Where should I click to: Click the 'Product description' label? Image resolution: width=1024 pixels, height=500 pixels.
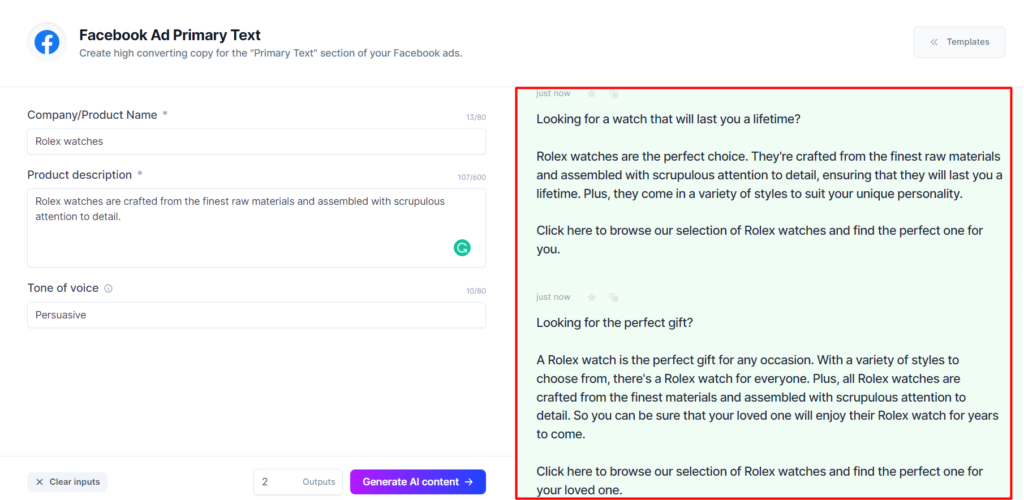click(80, 175)
